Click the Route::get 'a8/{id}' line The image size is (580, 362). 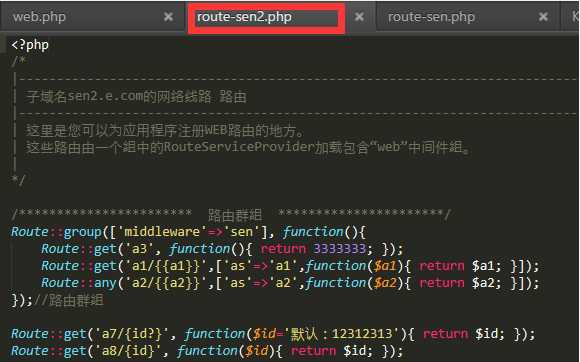tap(207, 351)
